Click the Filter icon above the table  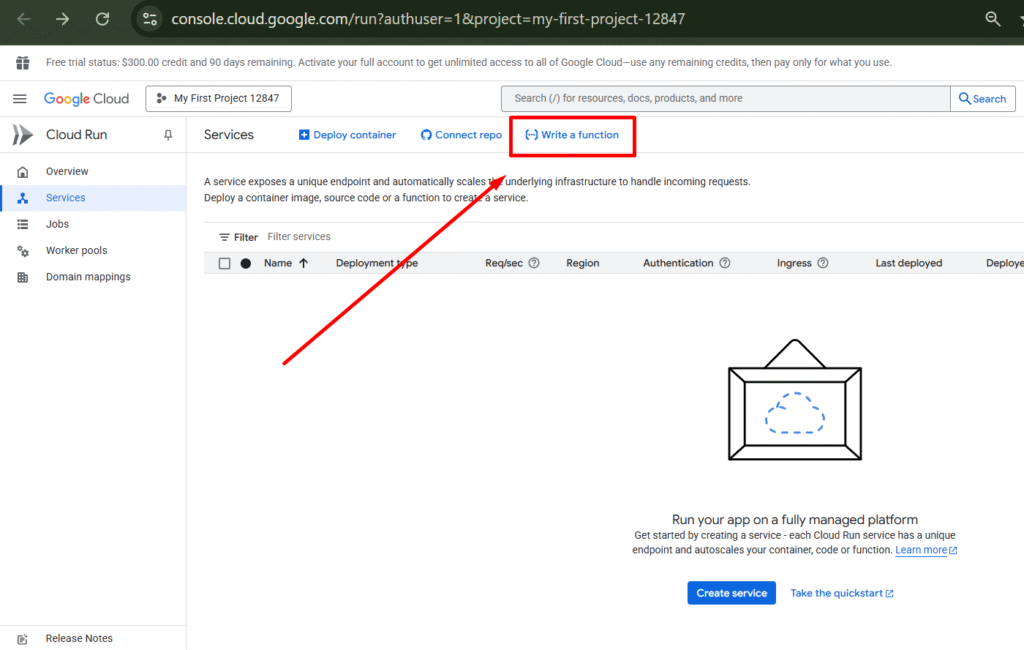pyautogui.click(x=225, y=237)
